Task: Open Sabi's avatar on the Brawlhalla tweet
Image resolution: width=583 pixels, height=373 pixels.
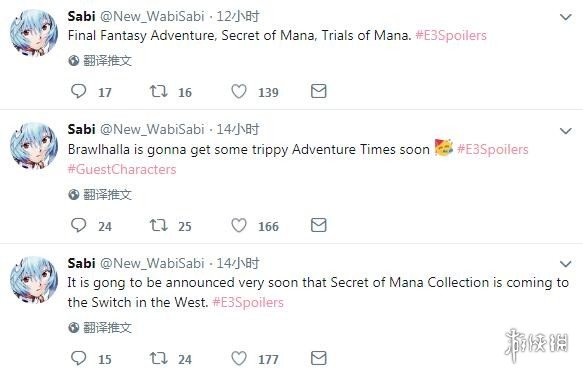Action: coord(34,146)
